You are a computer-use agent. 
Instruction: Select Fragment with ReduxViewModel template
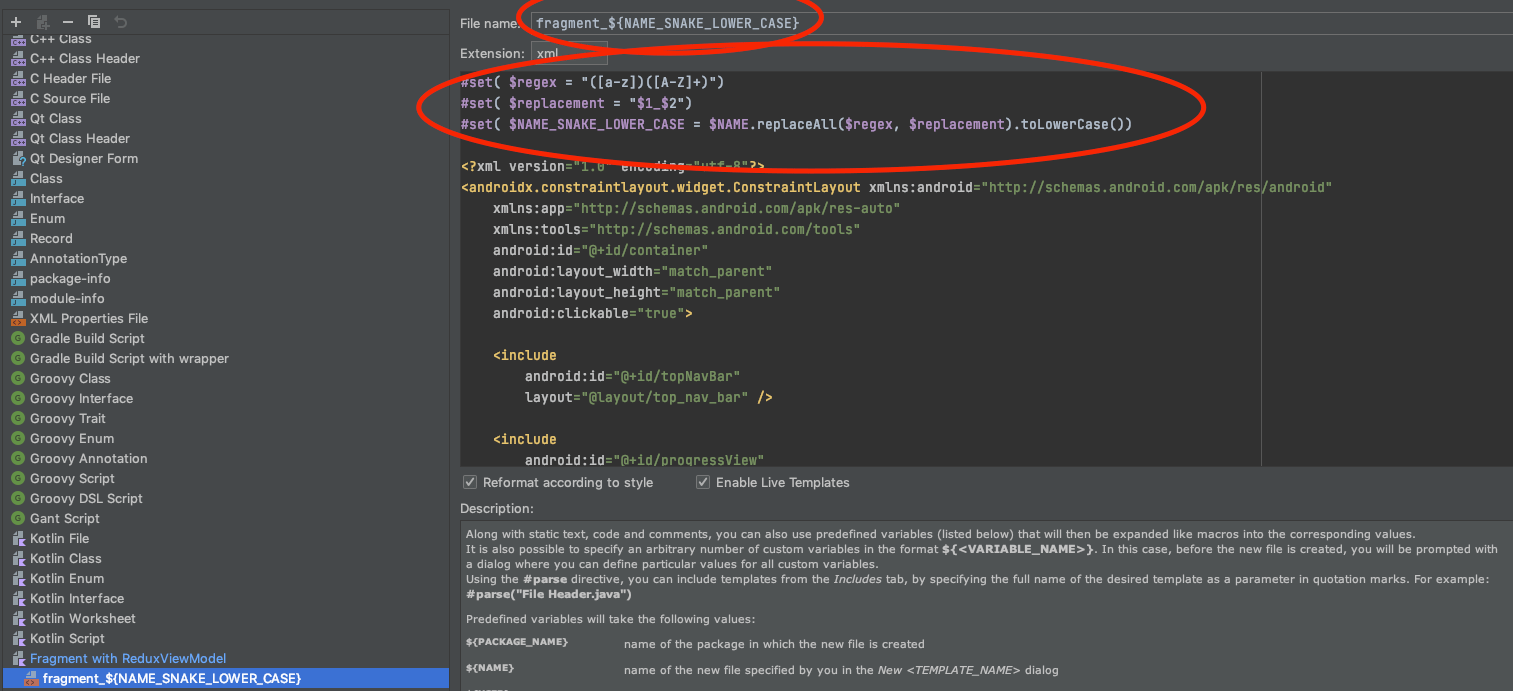coord(130,658)
